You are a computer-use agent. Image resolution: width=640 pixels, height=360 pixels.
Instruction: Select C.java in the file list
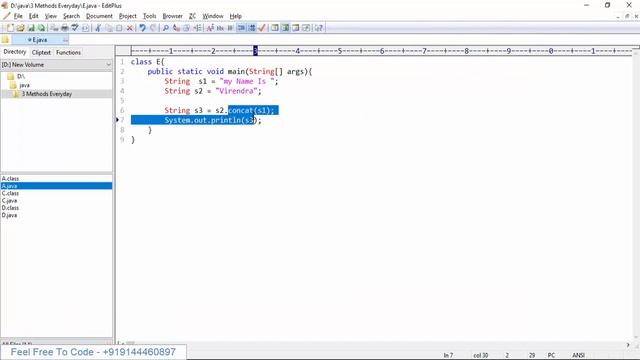pos(9,200)
